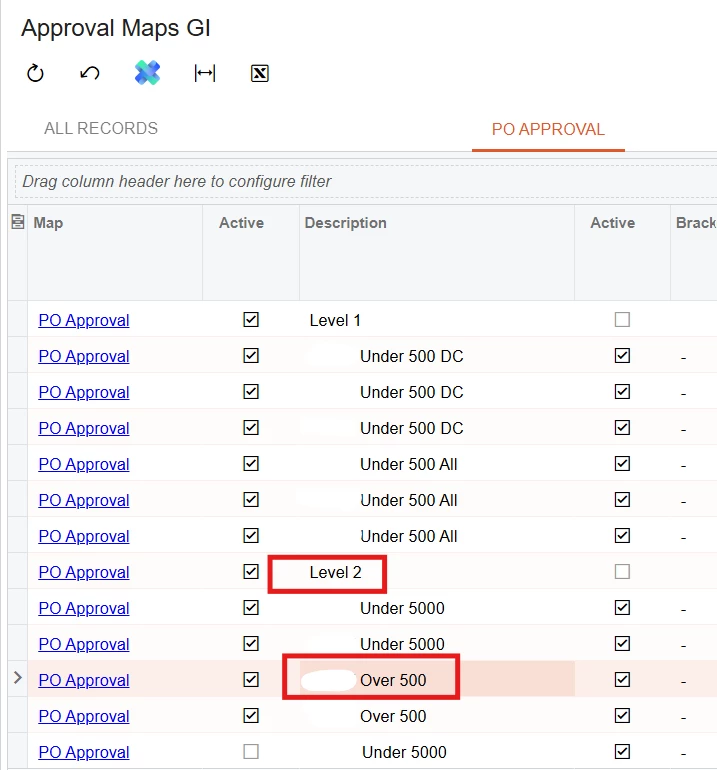Check the empty Active checkbox in Level 2 row

(x=622, y=572)
